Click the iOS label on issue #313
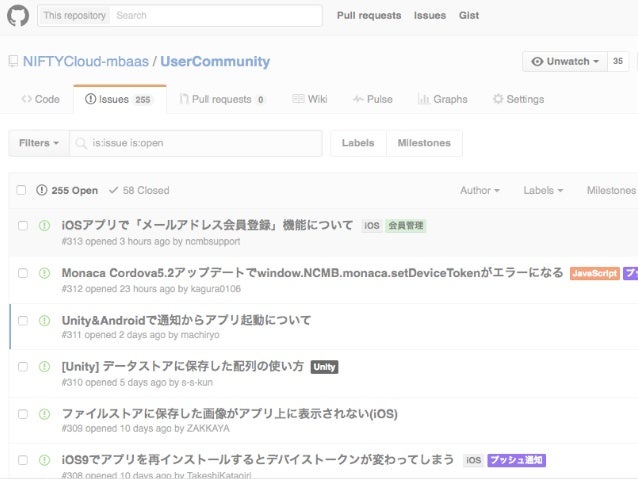 [371, 226]
